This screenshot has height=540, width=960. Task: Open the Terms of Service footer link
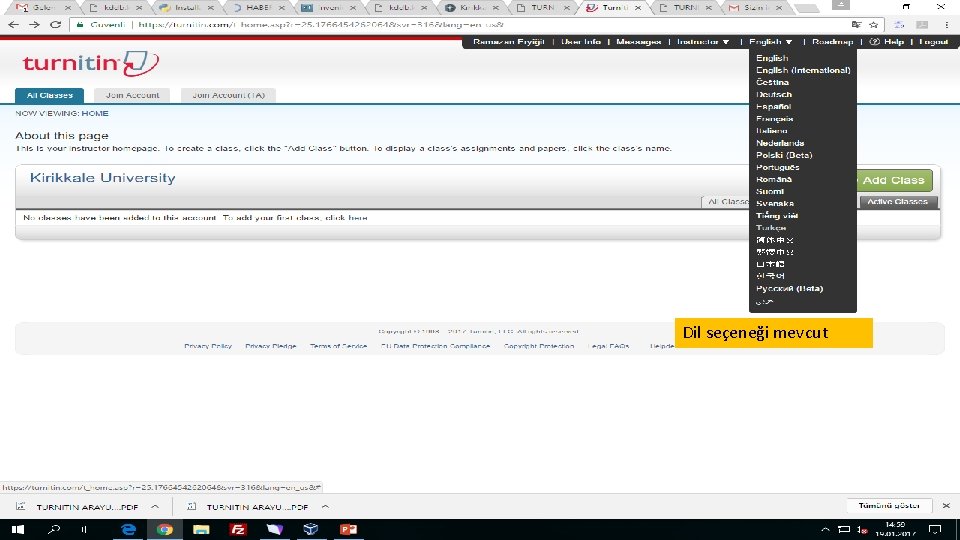(x=338, y=347)
